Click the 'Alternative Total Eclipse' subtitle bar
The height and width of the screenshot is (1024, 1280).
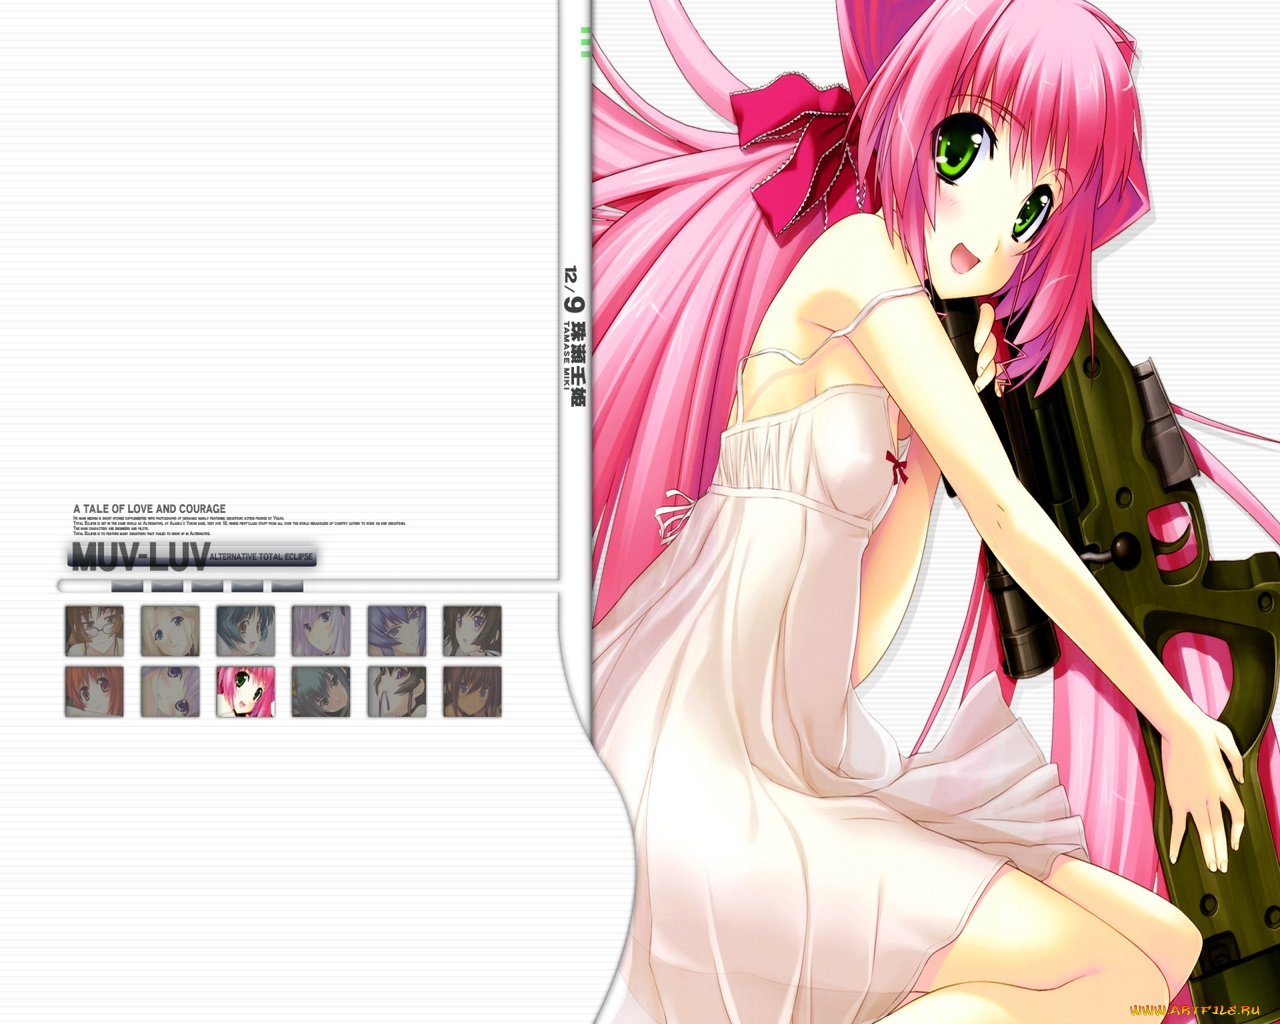coord(261,557)
